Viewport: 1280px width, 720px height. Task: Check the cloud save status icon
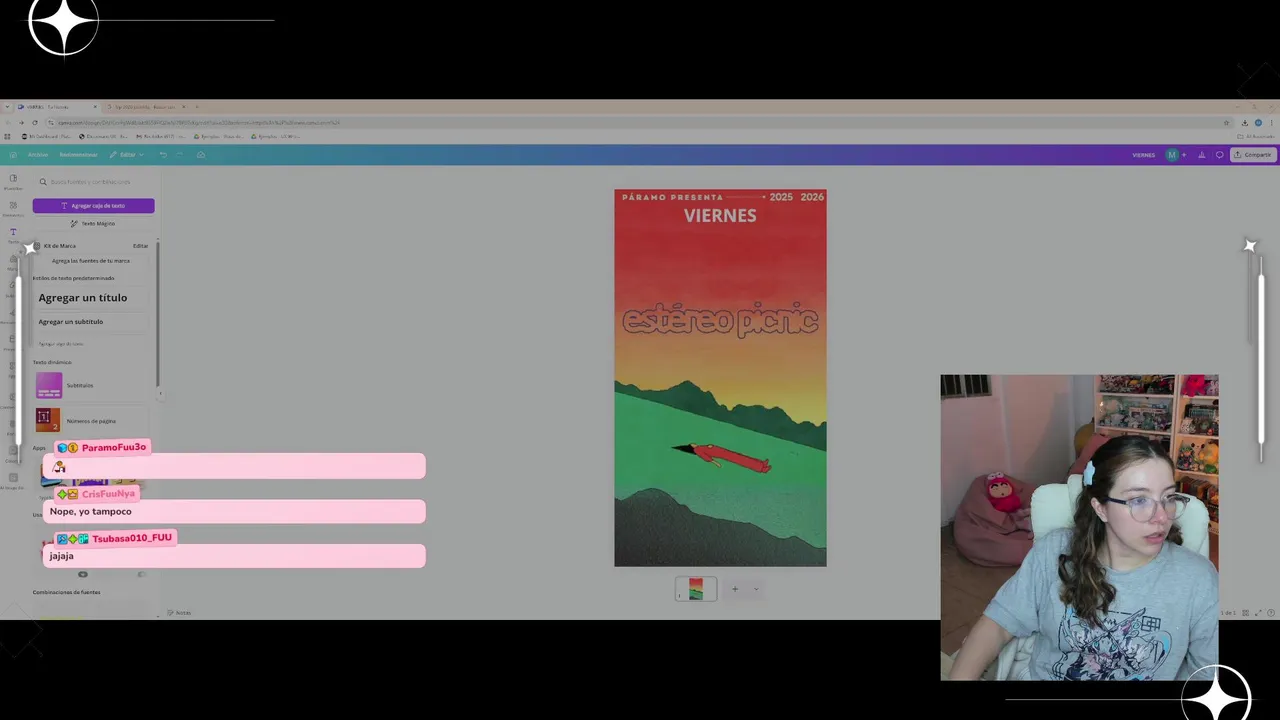point(201,155)
